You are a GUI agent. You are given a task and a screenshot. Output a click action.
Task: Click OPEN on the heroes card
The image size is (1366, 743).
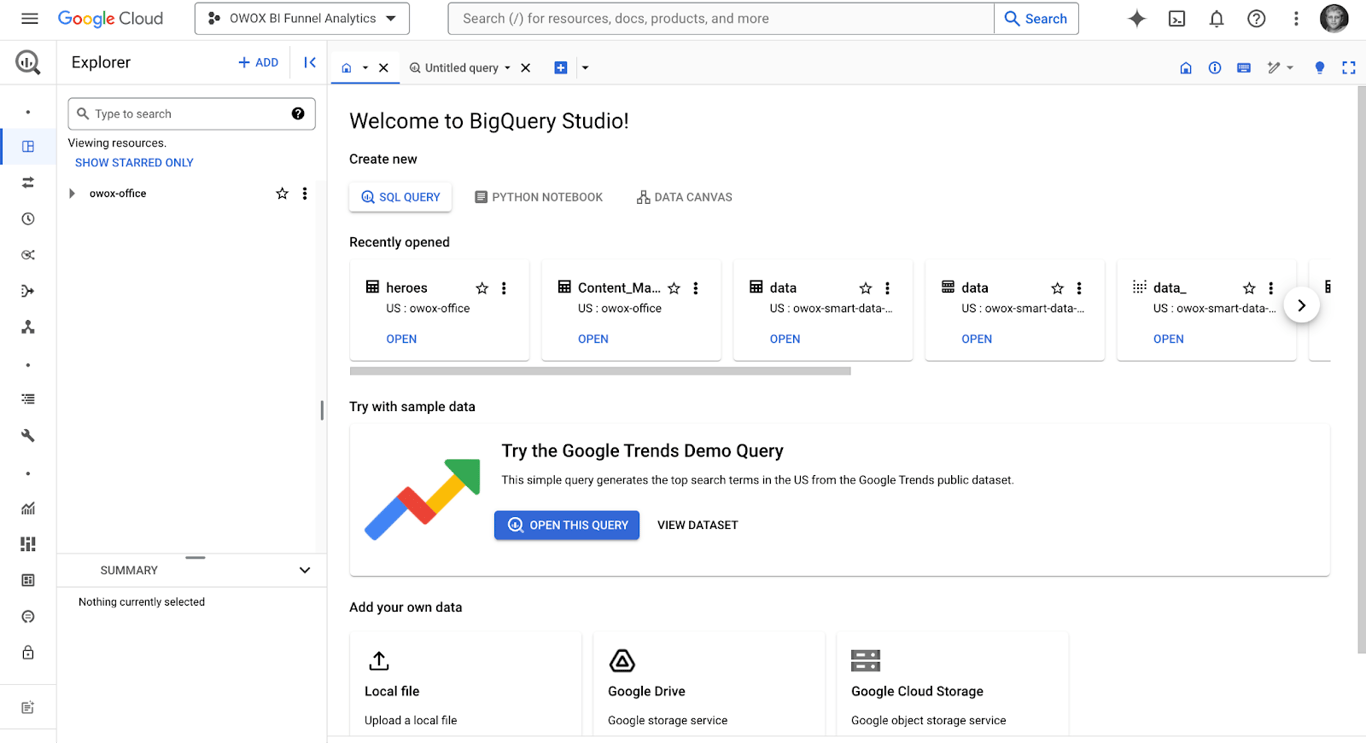tap(401, 339)
